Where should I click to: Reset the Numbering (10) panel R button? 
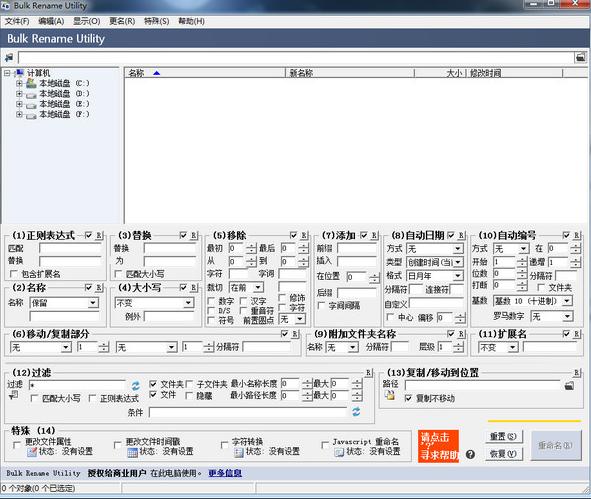576,236
